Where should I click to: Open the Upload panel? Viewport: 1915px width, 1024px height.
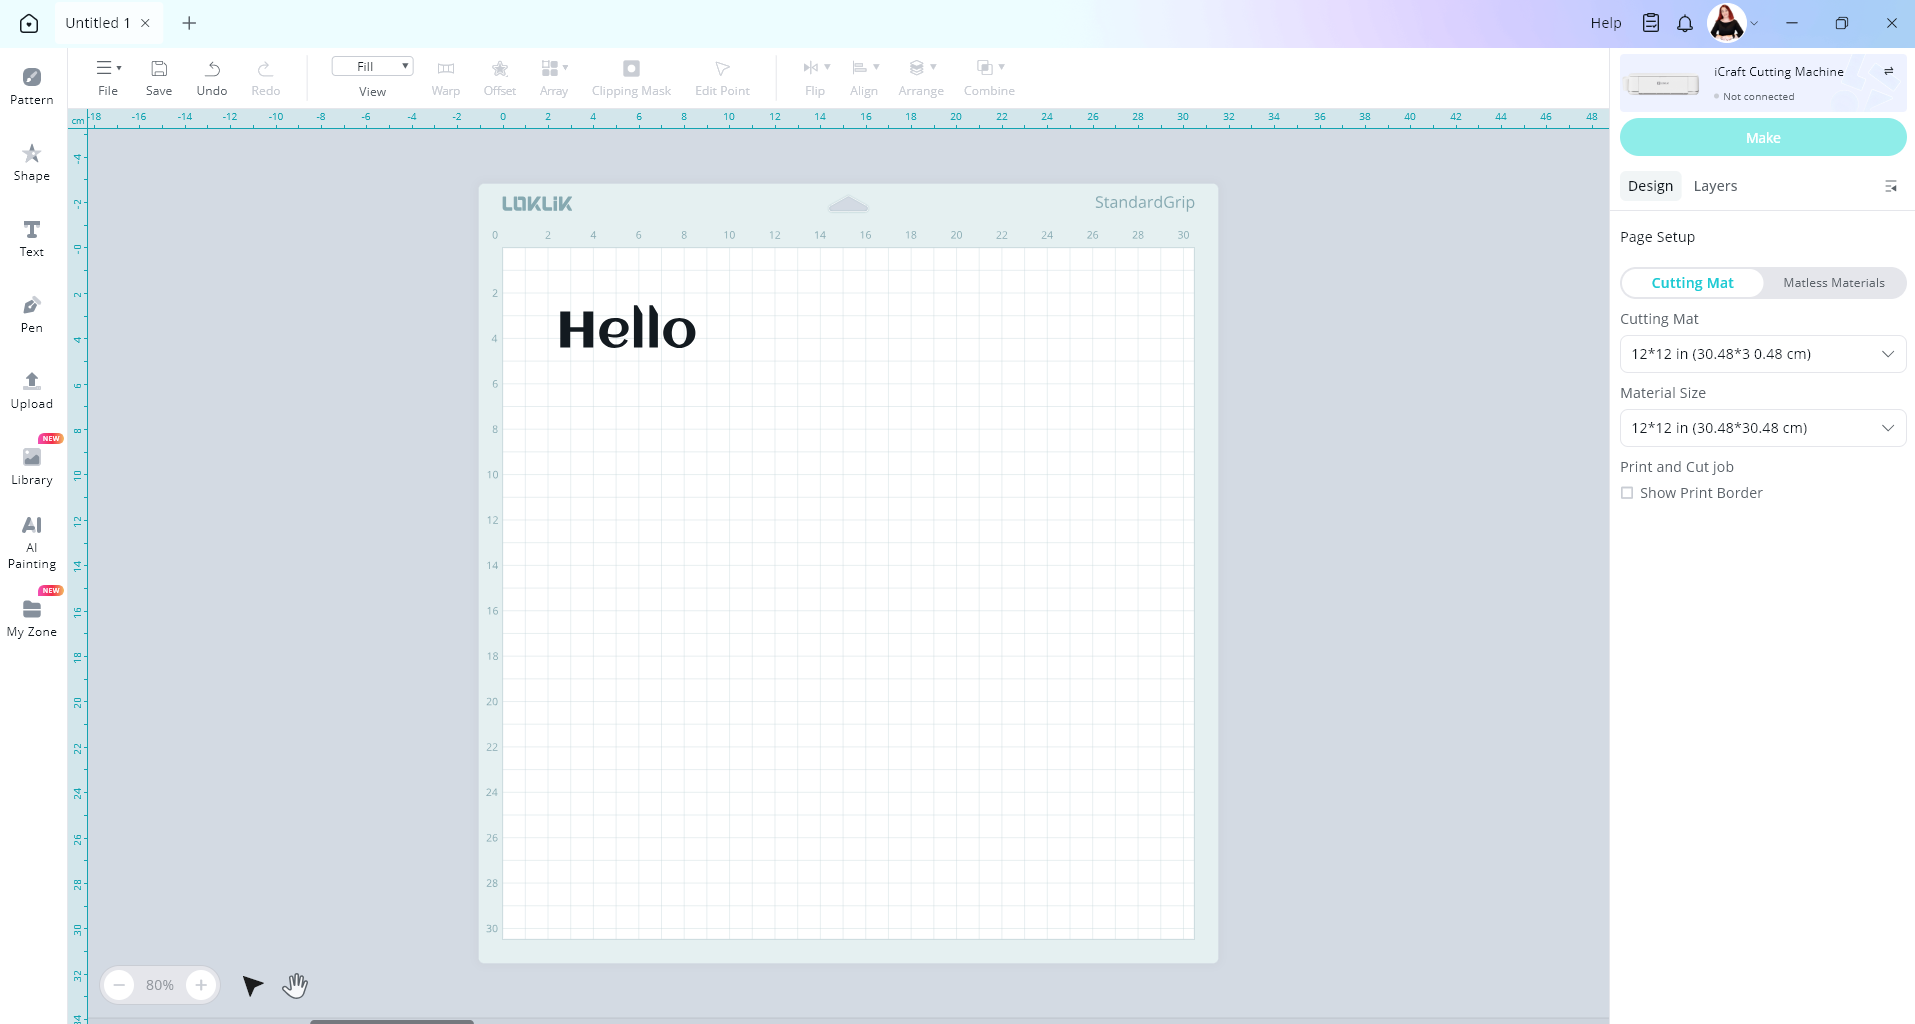pos(32,390)
